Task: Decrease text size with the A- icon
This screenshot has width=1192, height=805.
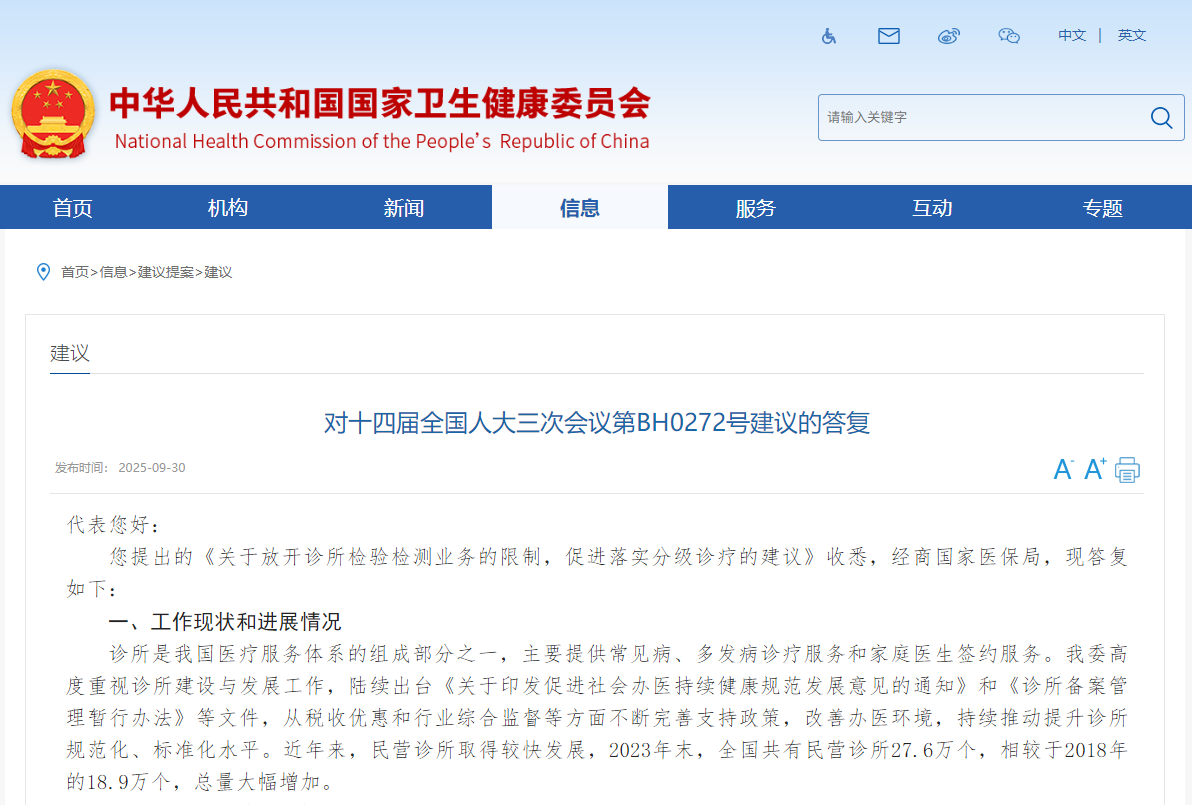Action: pos(1062,468)
